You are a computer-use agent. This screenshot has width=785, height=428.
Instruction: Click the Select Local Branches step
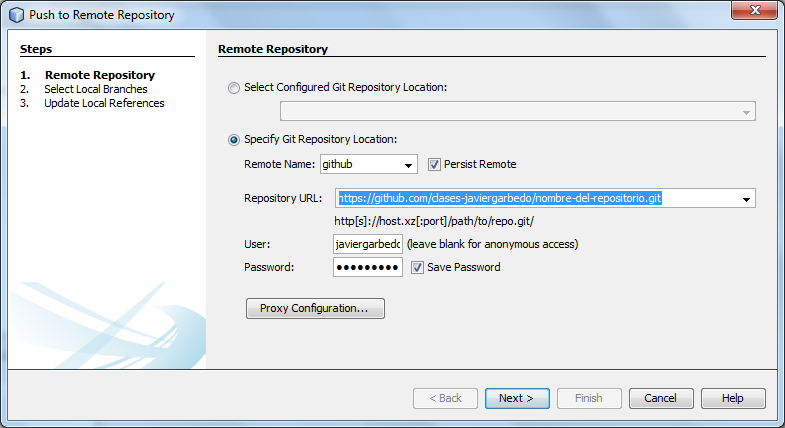click(96, 89)
